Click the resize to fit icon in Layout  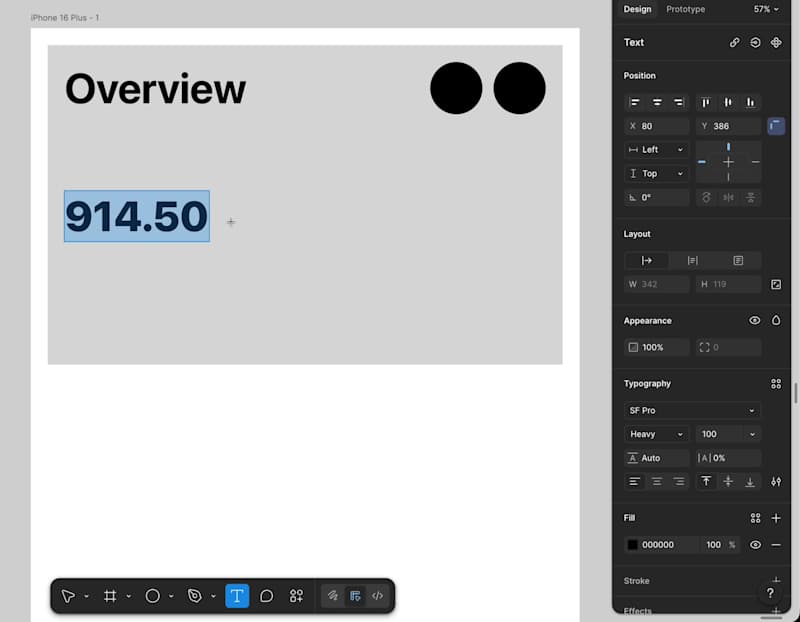click(x=776, y=284)
